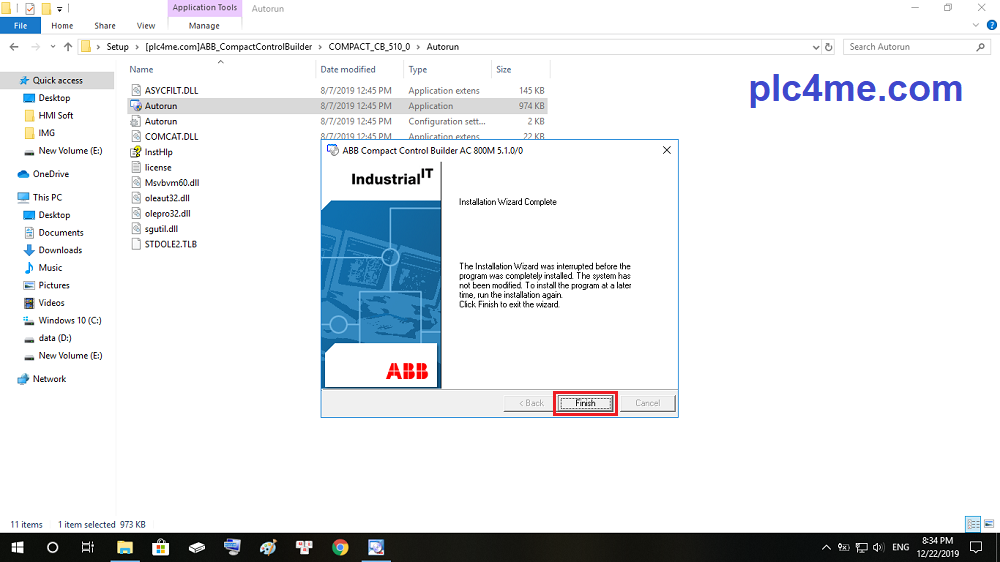Open the View ribbon tab
This screenshot has width=1000, height=562.
click(145, 26)
